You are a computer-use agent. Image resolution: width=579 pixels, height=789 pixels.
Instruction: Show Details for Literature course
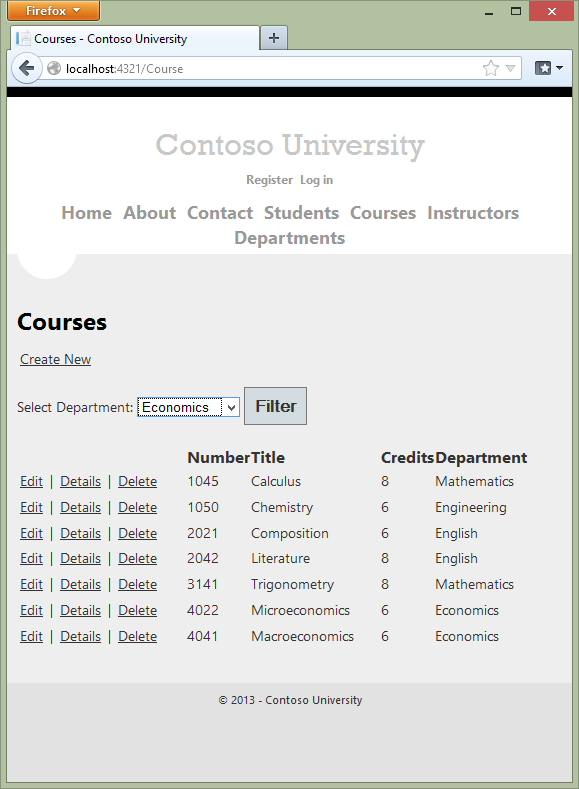80,559
